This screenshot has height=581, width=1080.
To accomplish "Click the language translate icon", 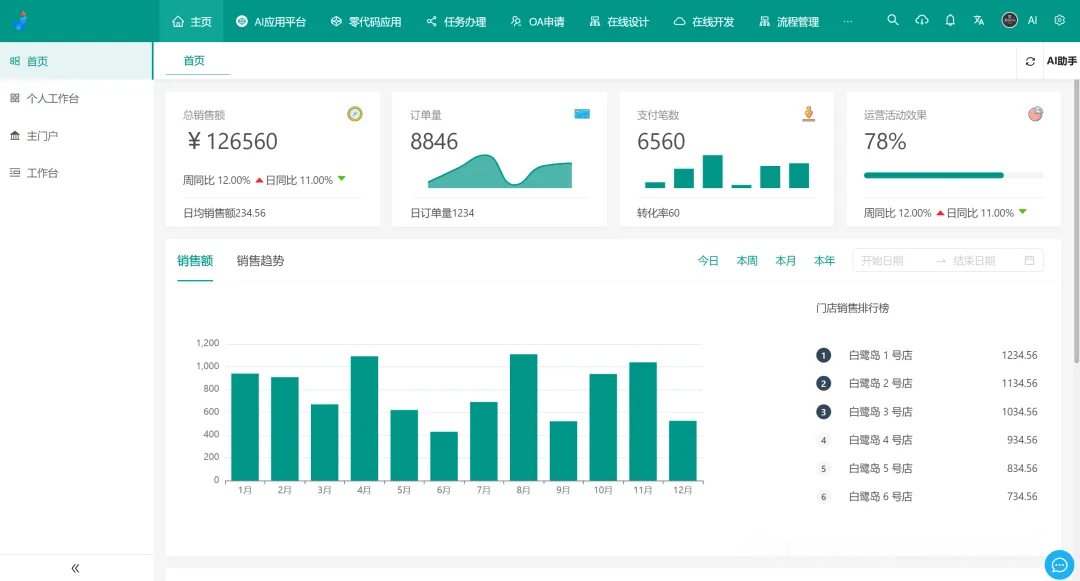I will pos(979,20).
